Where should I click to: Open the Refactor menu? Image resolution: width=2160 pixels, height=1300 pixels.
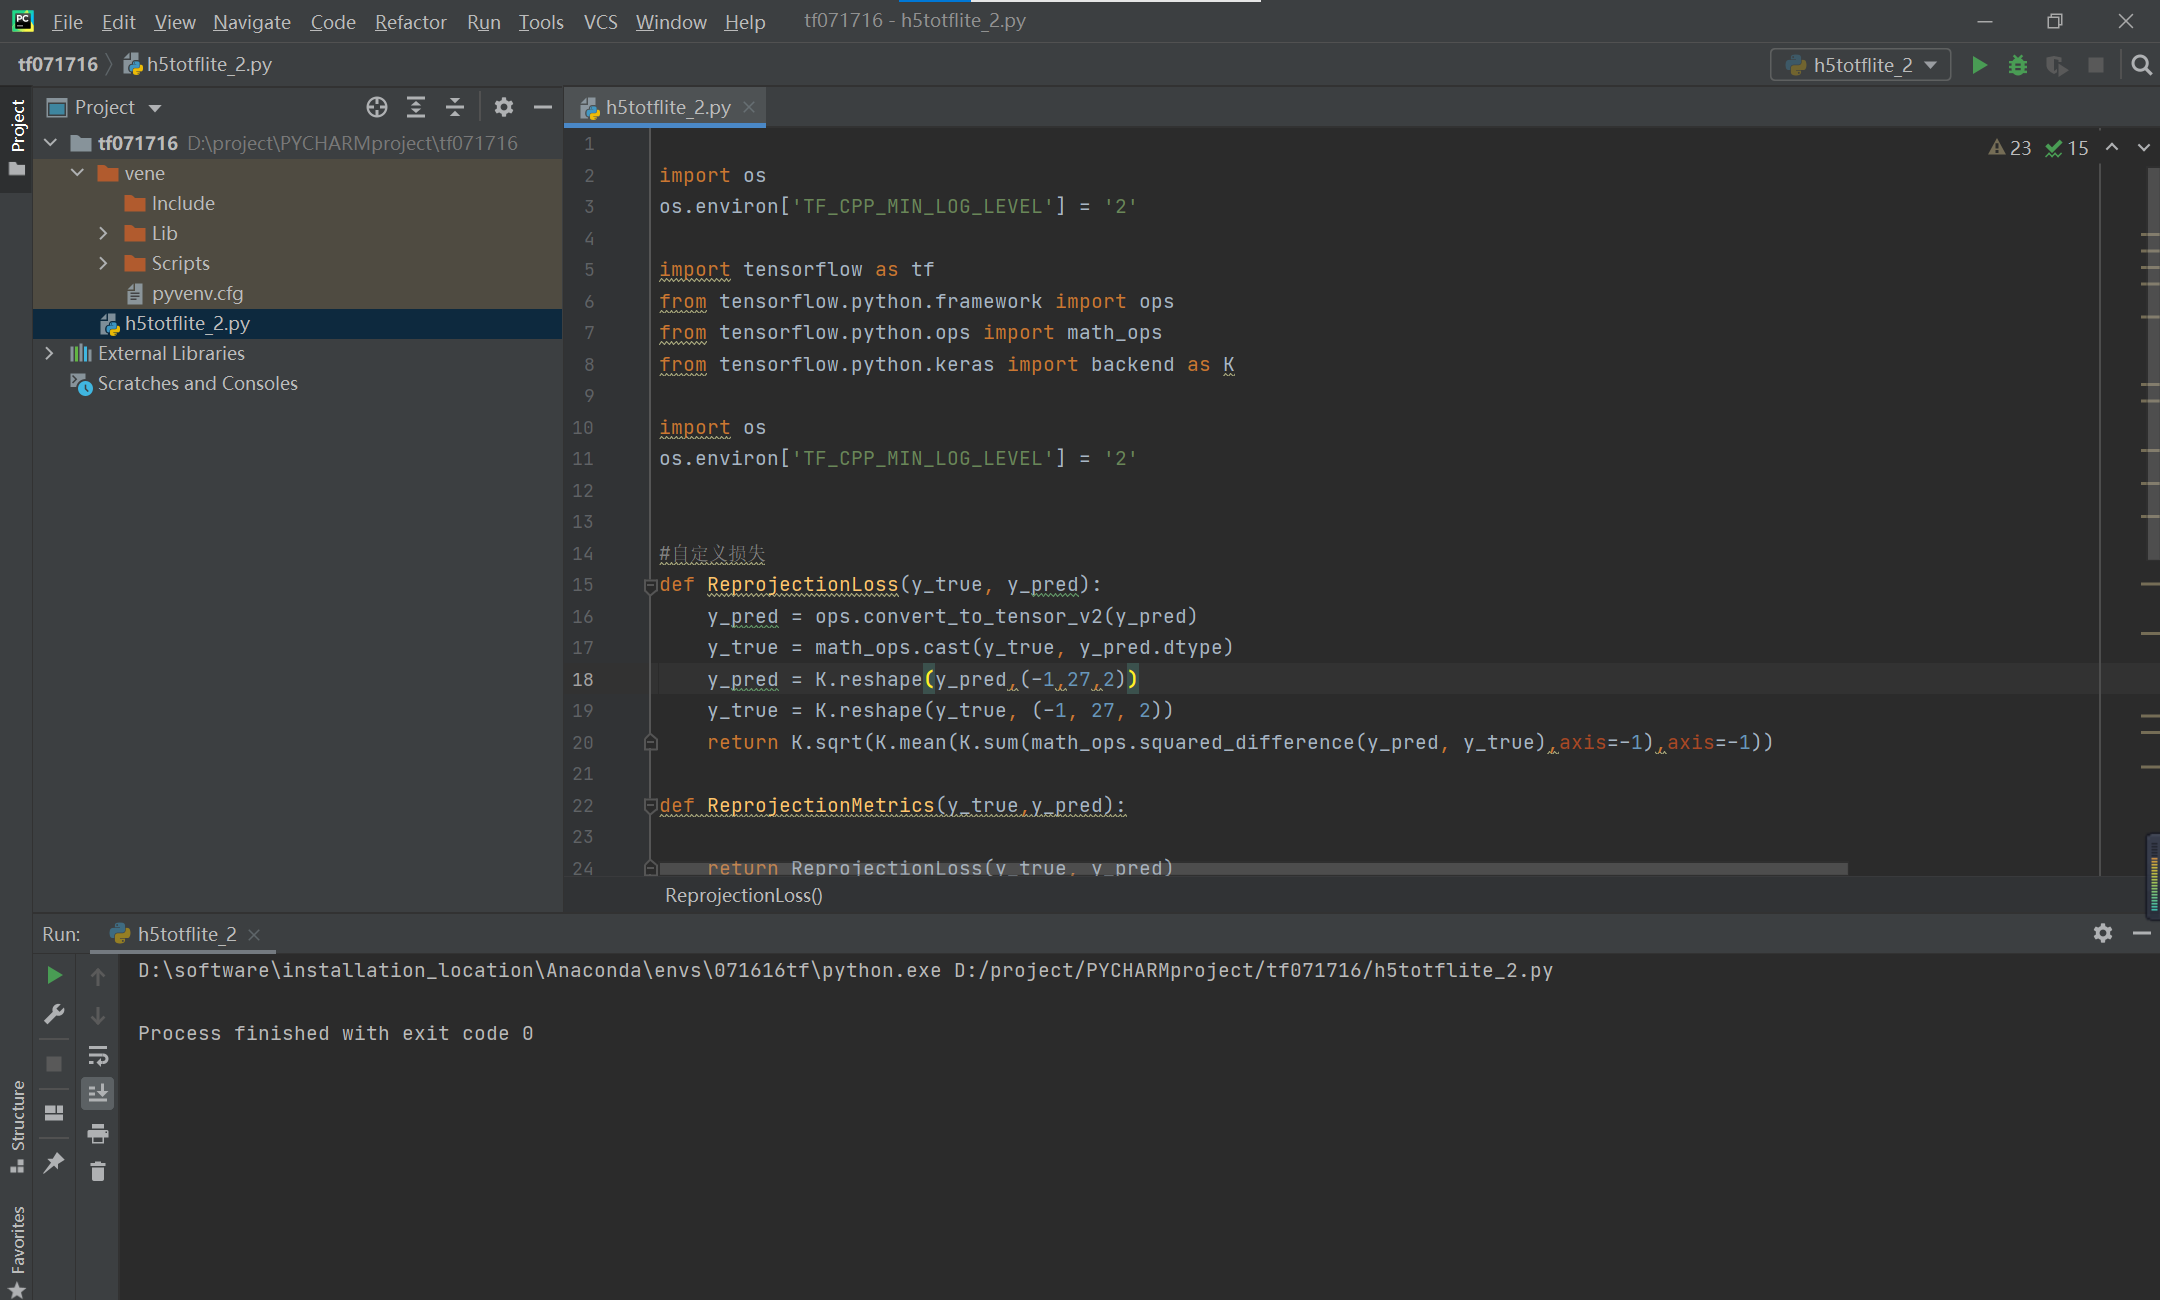pyautogui.click(x=410, y=22)
